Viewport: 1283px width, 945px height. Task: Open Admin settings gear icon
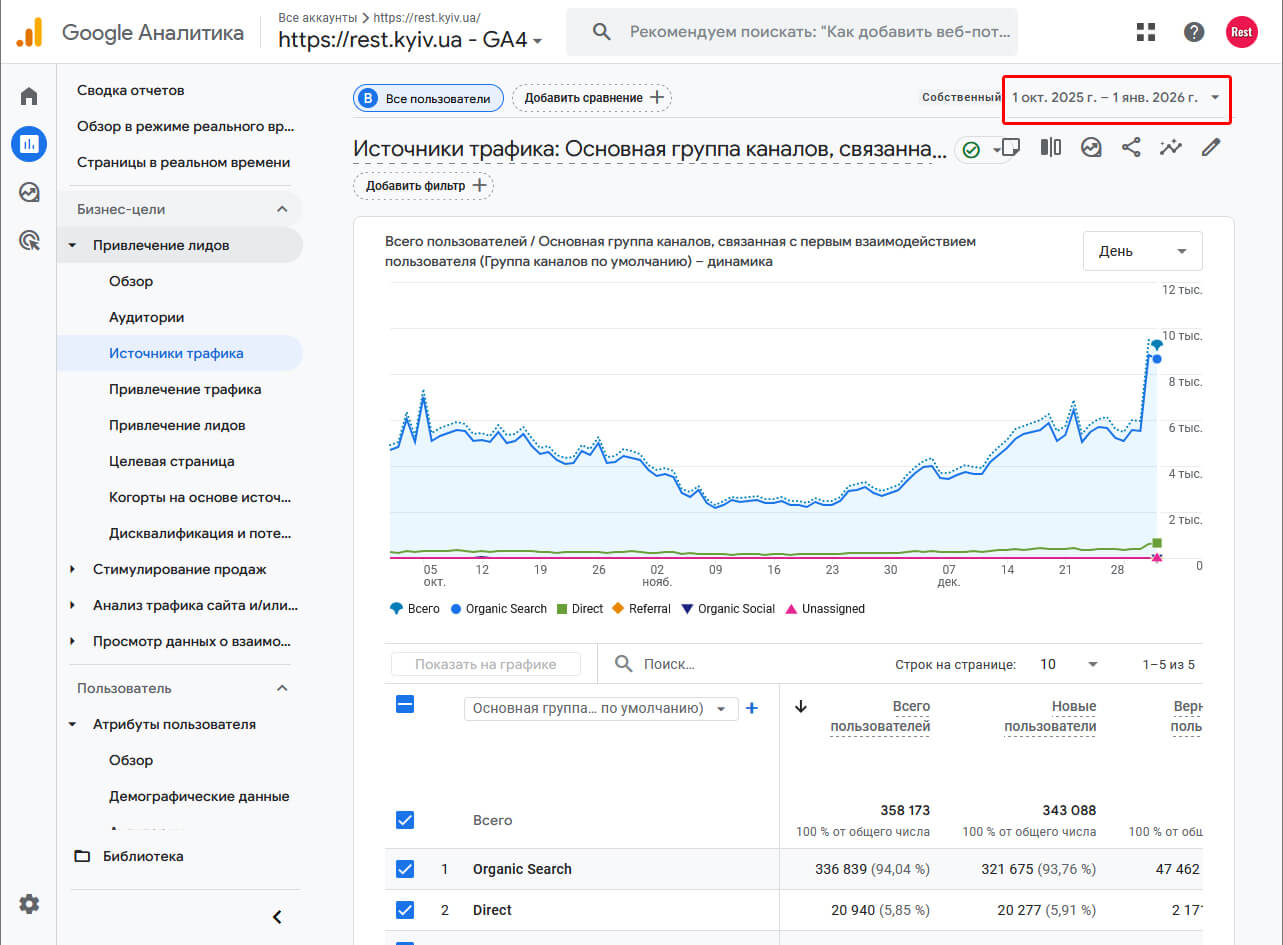tap(29, 904)
